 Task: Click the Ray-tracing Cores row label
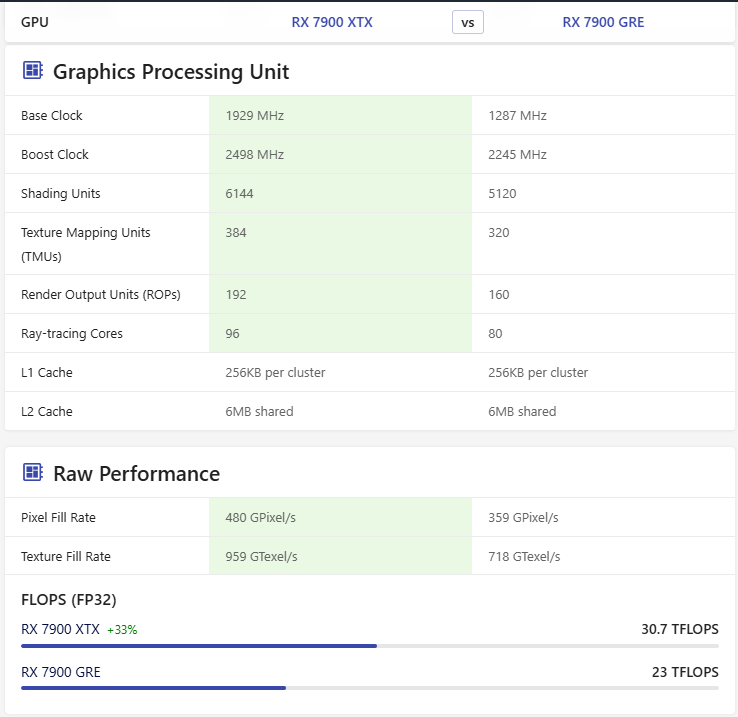pos(72,334)
